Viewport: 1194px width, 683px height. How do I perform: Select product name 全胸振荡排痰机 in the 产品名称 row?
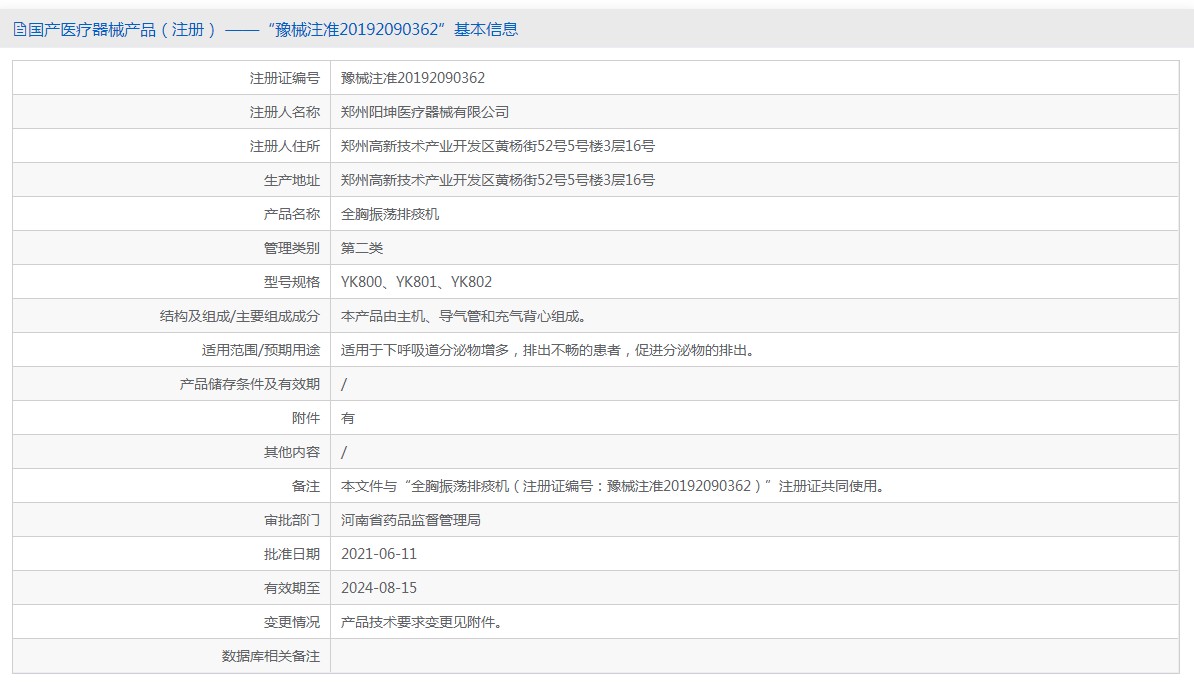point(390,214)
